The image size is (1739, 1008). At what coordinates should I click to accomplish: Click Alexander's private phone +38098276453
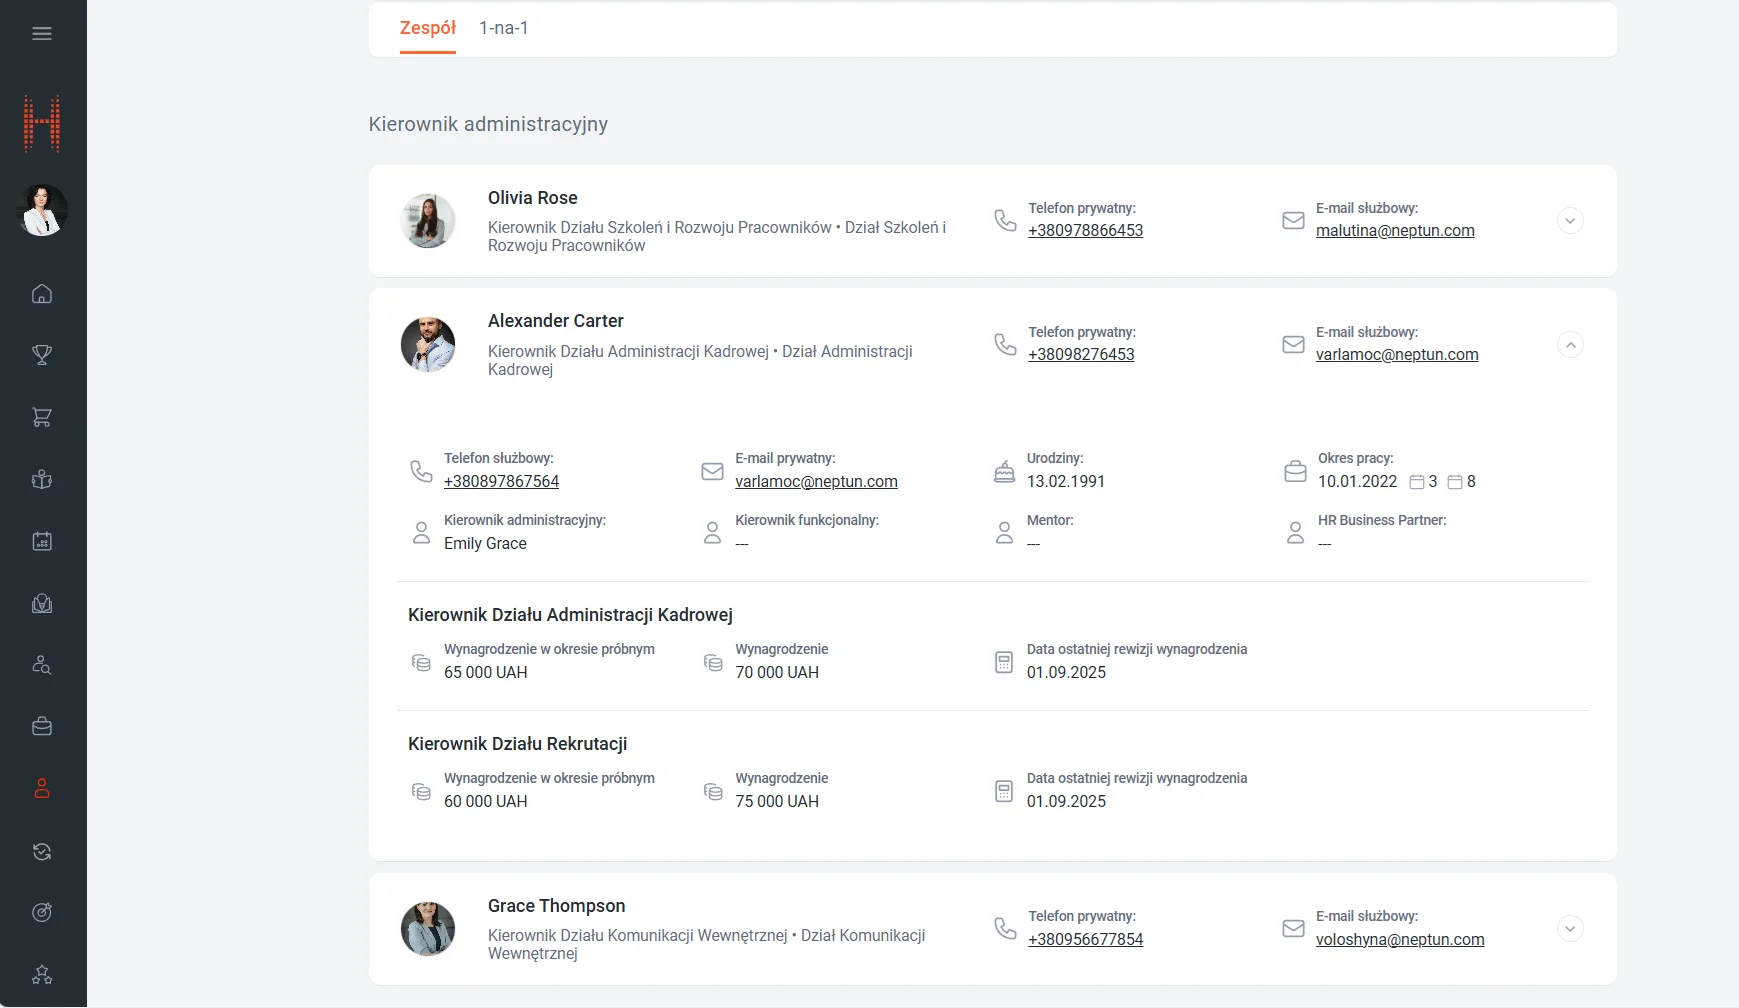pos(1081,355)
